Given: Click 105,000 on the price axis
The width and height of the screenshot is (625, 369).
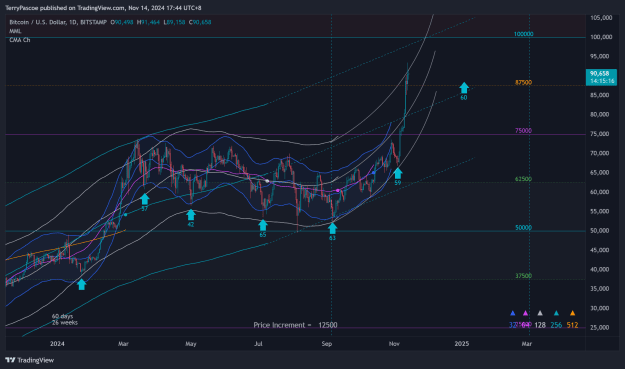Looking at the screenshot, I should pyautogui.click(x=601, y=18).
